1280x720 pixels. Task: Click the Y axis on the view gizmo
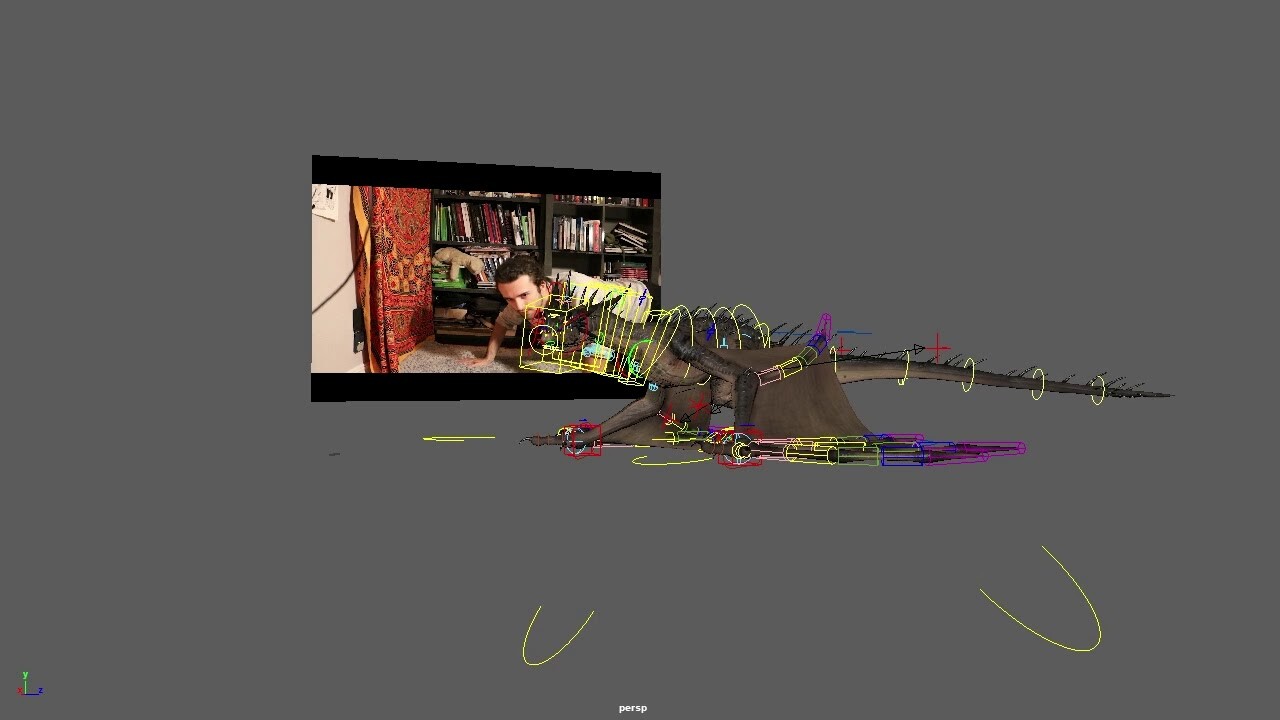pos(25,675)
